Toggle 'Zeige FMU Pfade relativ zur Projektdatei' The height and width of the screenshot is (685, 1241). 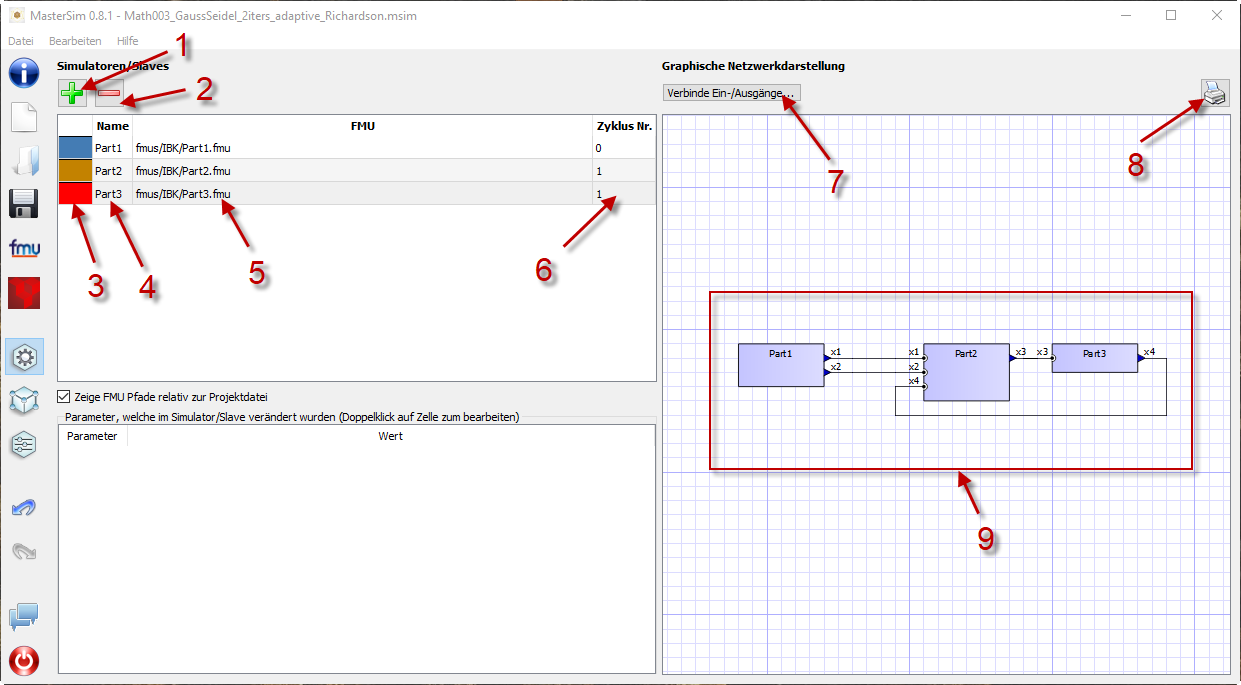coord(65,396)
